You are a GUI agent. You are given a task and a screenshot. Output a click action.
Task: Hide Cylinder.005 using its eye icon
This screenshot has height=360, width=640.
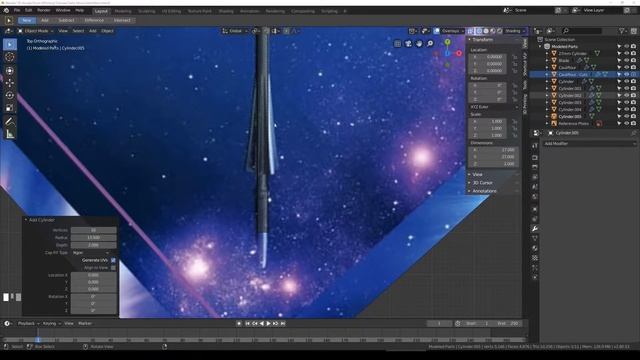627,116
